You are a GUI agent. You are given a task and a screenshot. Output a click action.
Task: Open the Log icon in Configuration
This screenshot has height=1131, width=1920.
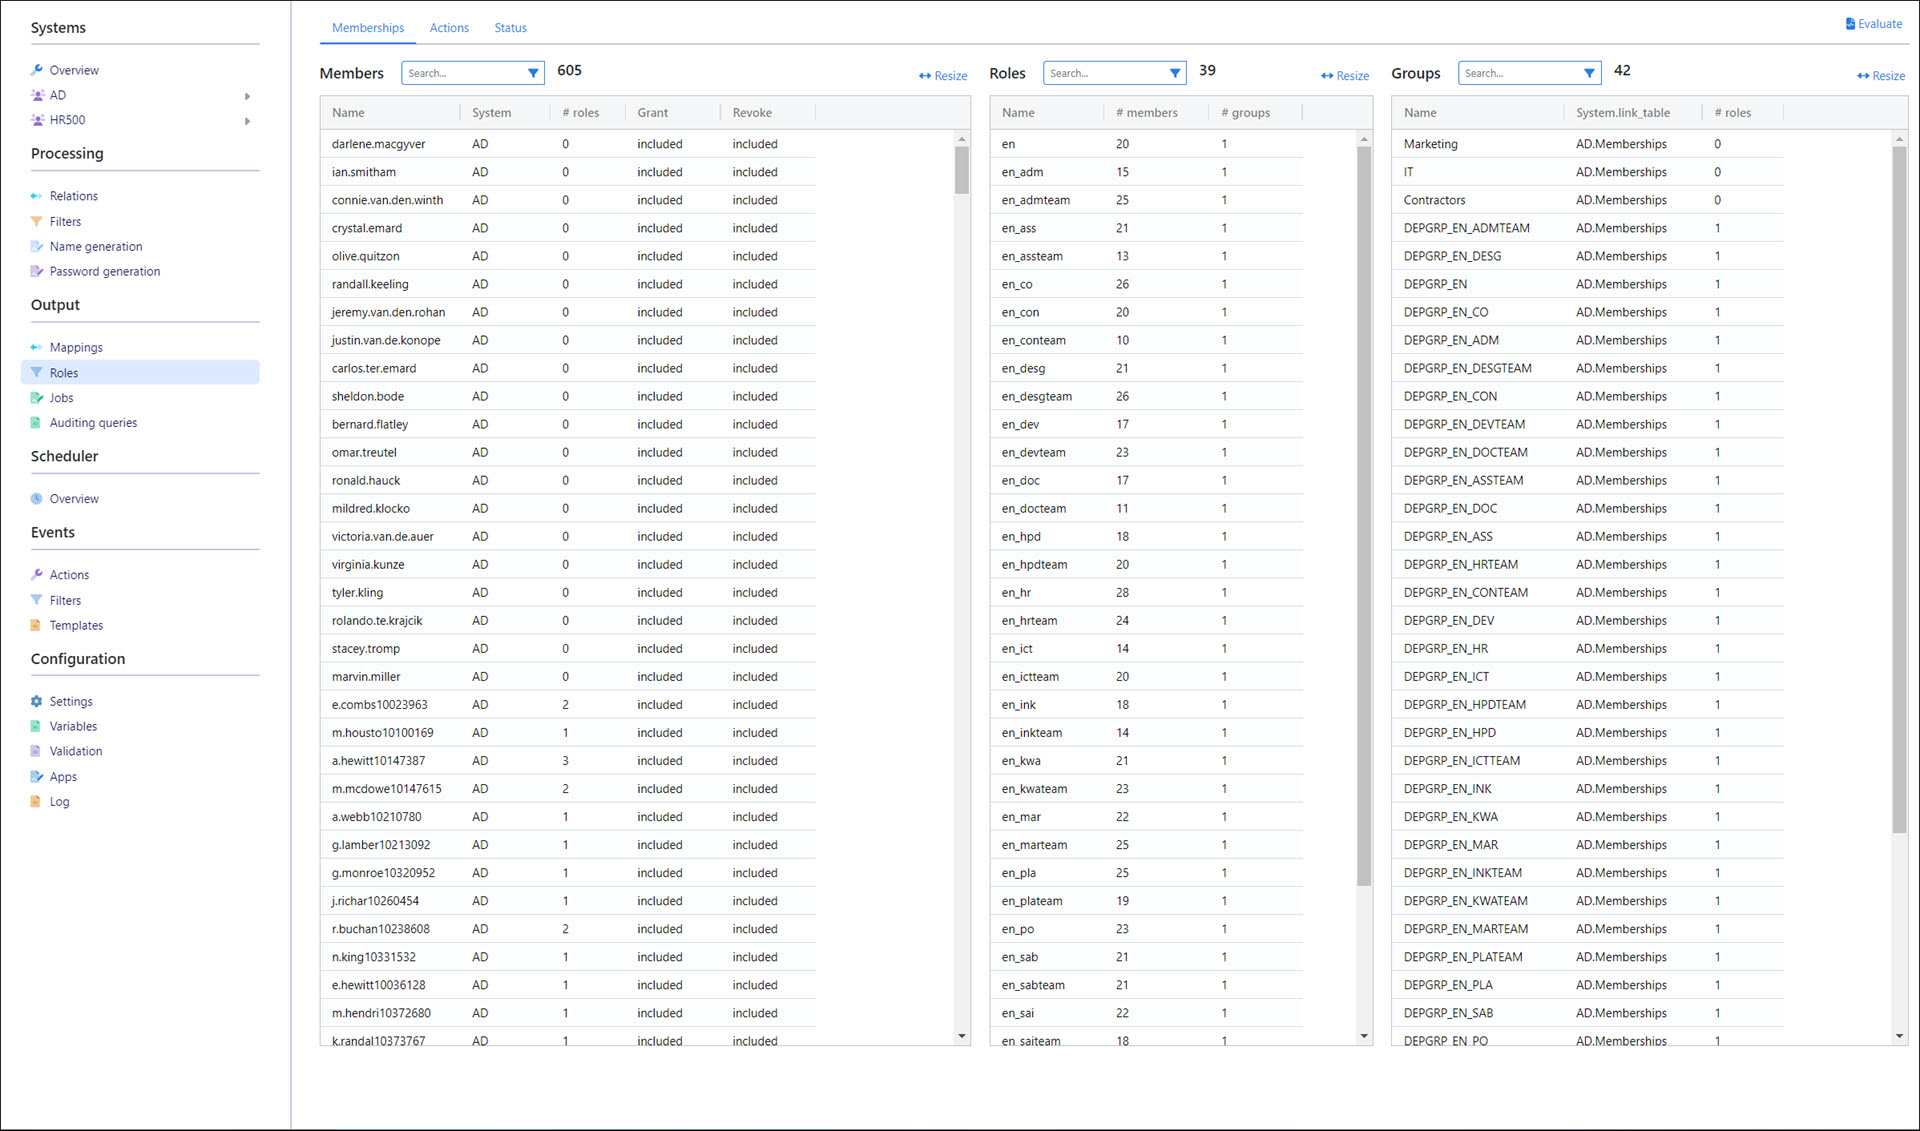coord(37,802)
